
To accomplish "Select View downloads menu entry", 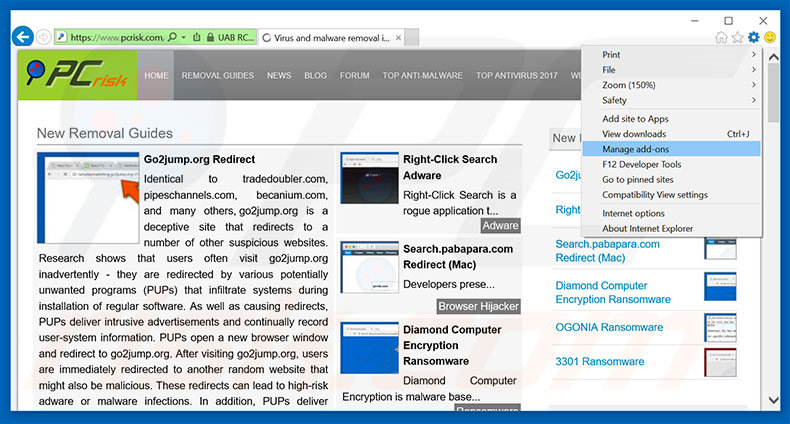I will (672, 134).
